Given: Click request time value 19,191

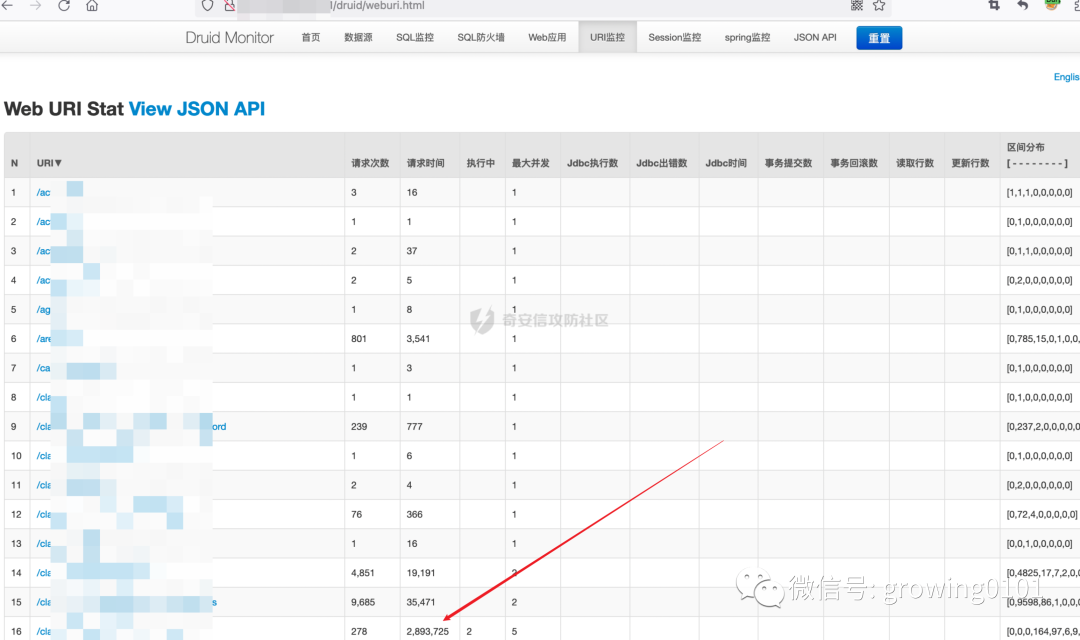Looking at the screenshot, I should pos(421,573).
